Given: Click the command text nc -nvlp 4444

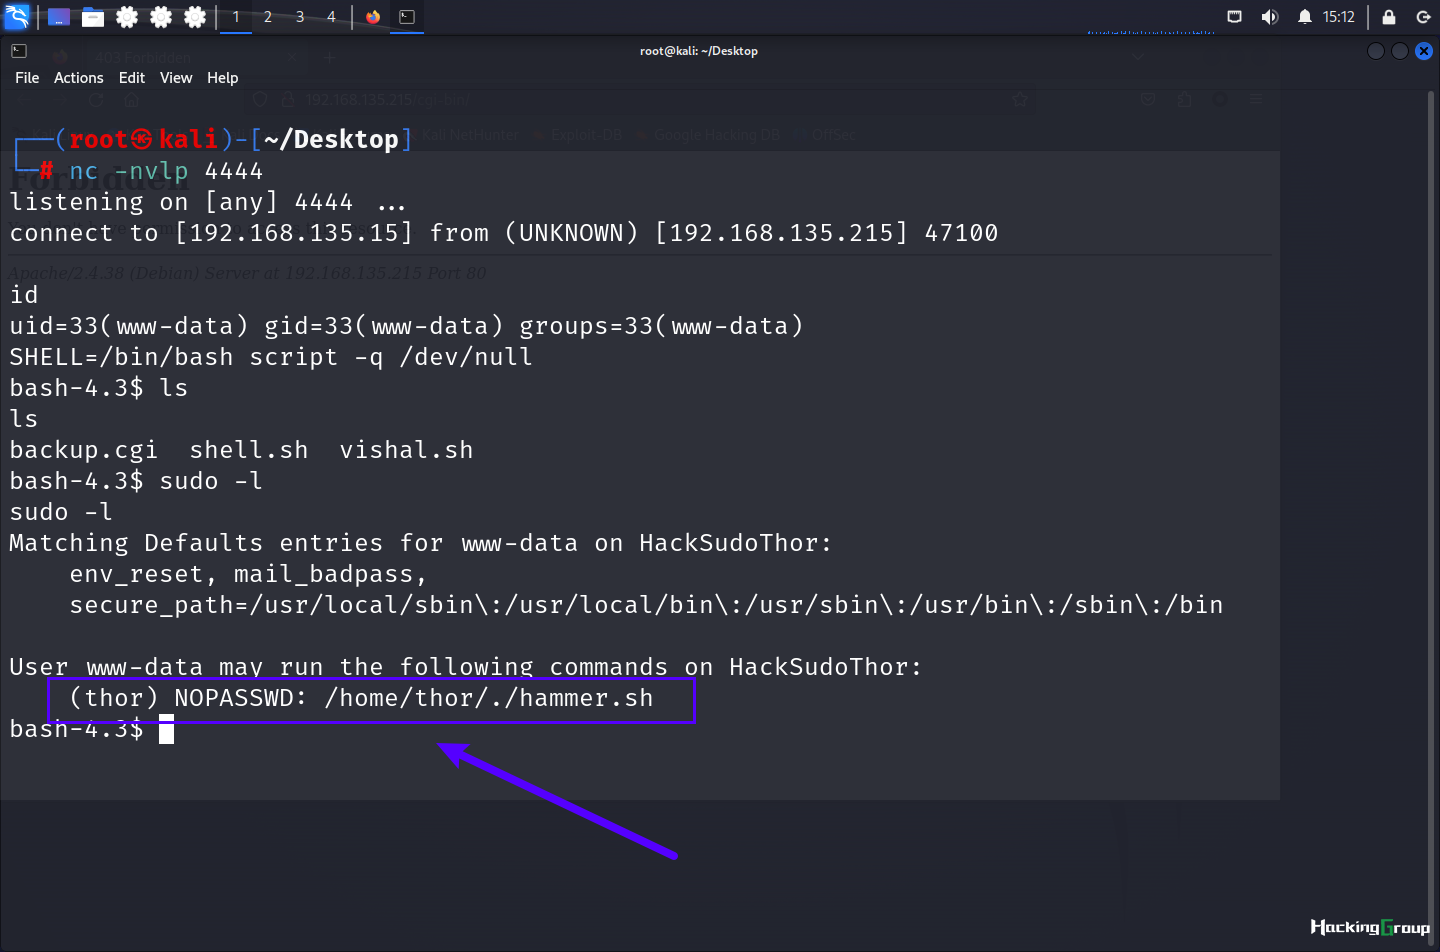Looking at the screenshot, I should click(x=166, y=171).
